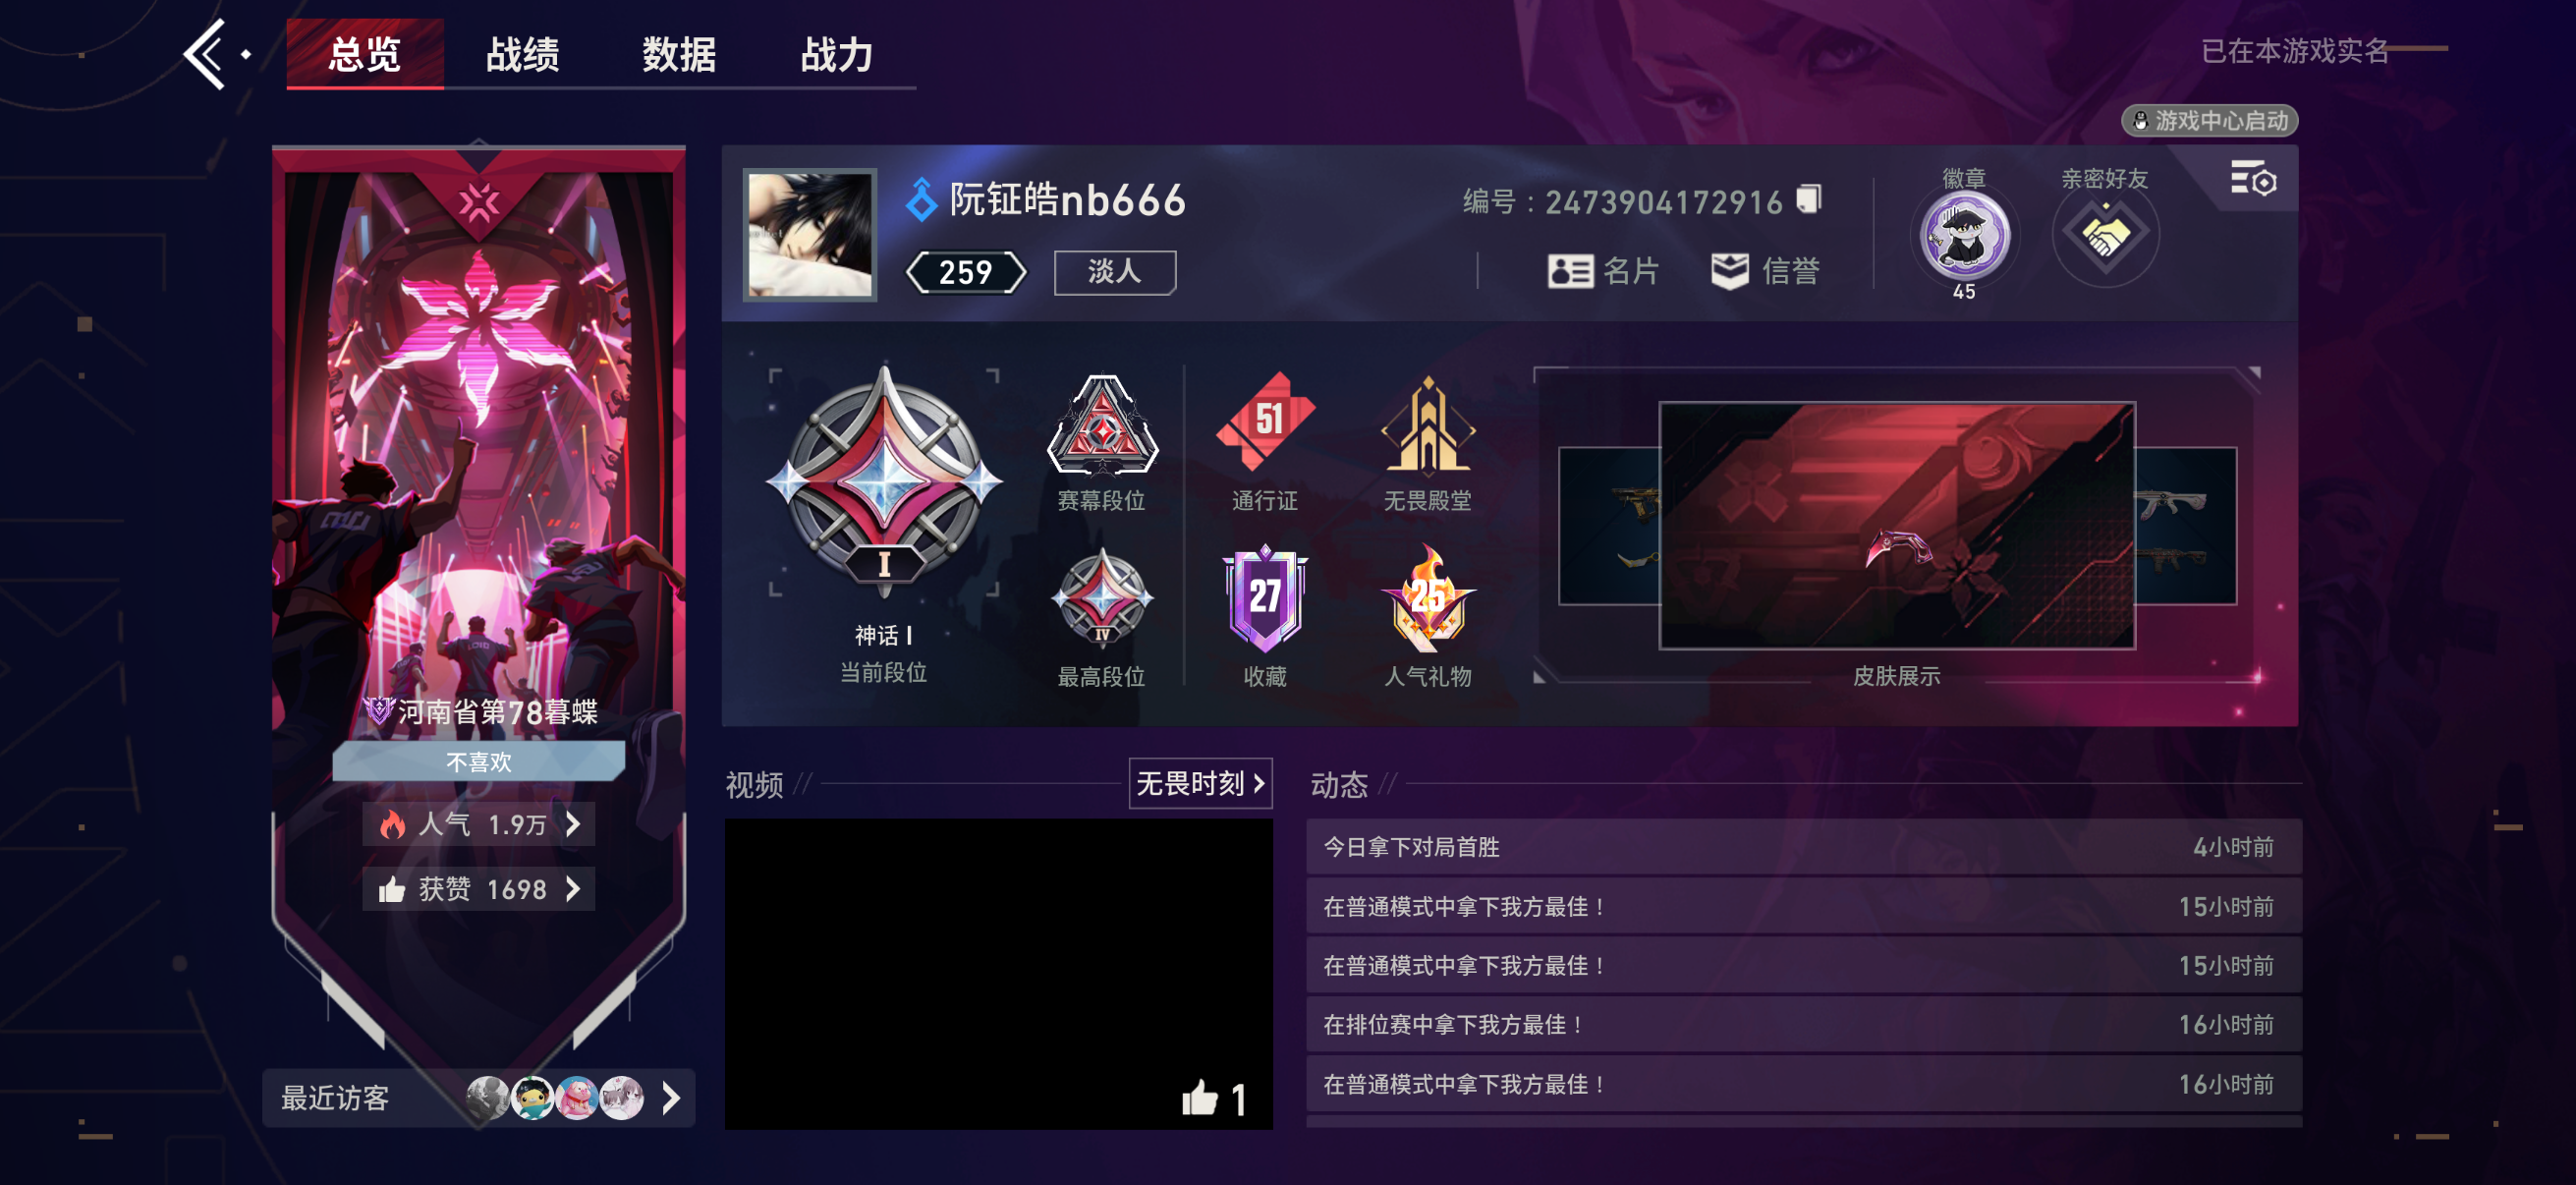Open the 通行证 level 51 icon
The height and width of the screenshot is (1185, 2576).
[x=1264, y=422]
